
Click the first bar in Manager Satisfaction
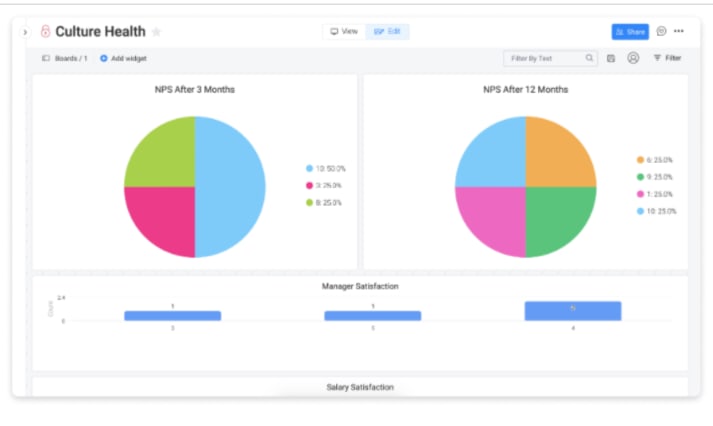click(x=173, y=316)
